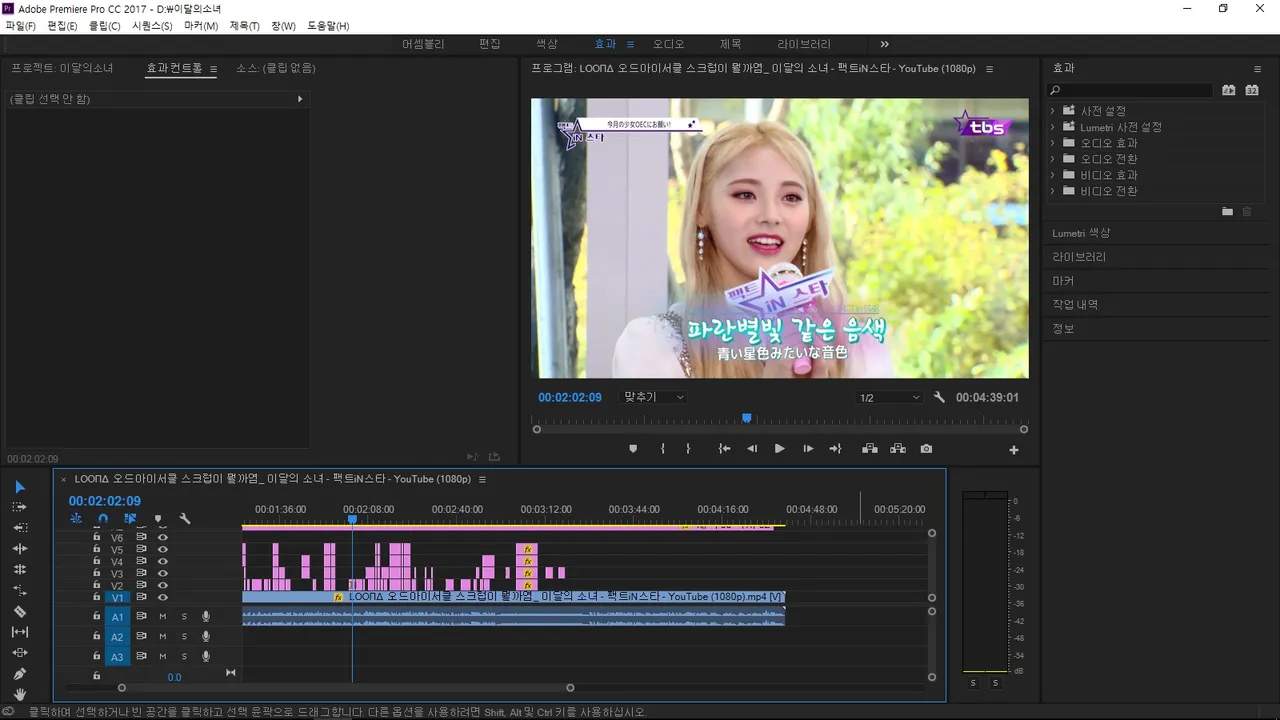Select the Razor tool
Image resolution: width=1280 pixels, height=720 pixels.
click(20, 611)
